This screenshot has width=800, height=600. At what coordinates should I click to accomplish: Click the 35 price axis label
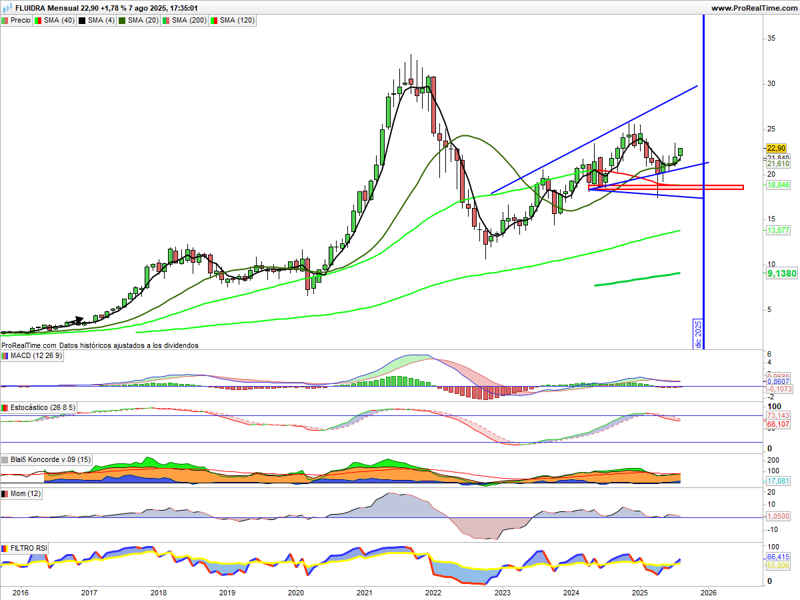(771, 39)
